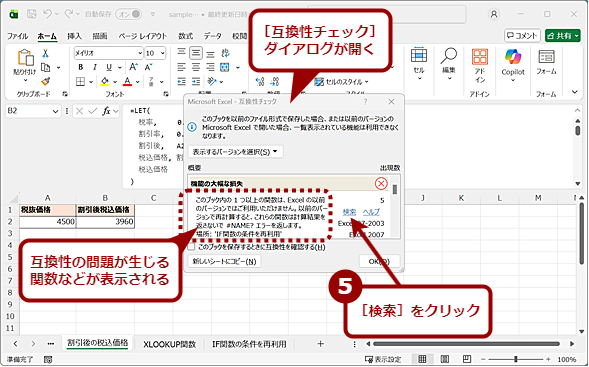Click the 検索 link in dialog
This screenshot has height=367, width=589.
pyautogui.click(x=349, y=212)
